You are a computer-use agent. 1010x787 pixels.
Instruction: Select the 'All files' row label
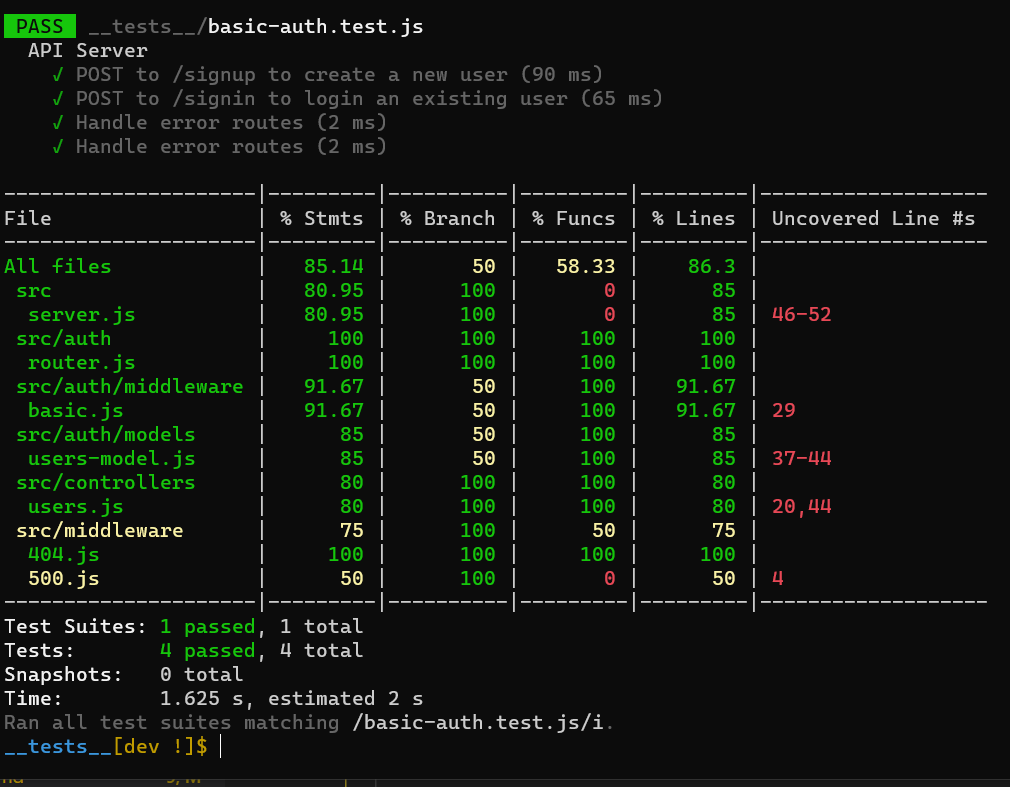click(57, 266)
